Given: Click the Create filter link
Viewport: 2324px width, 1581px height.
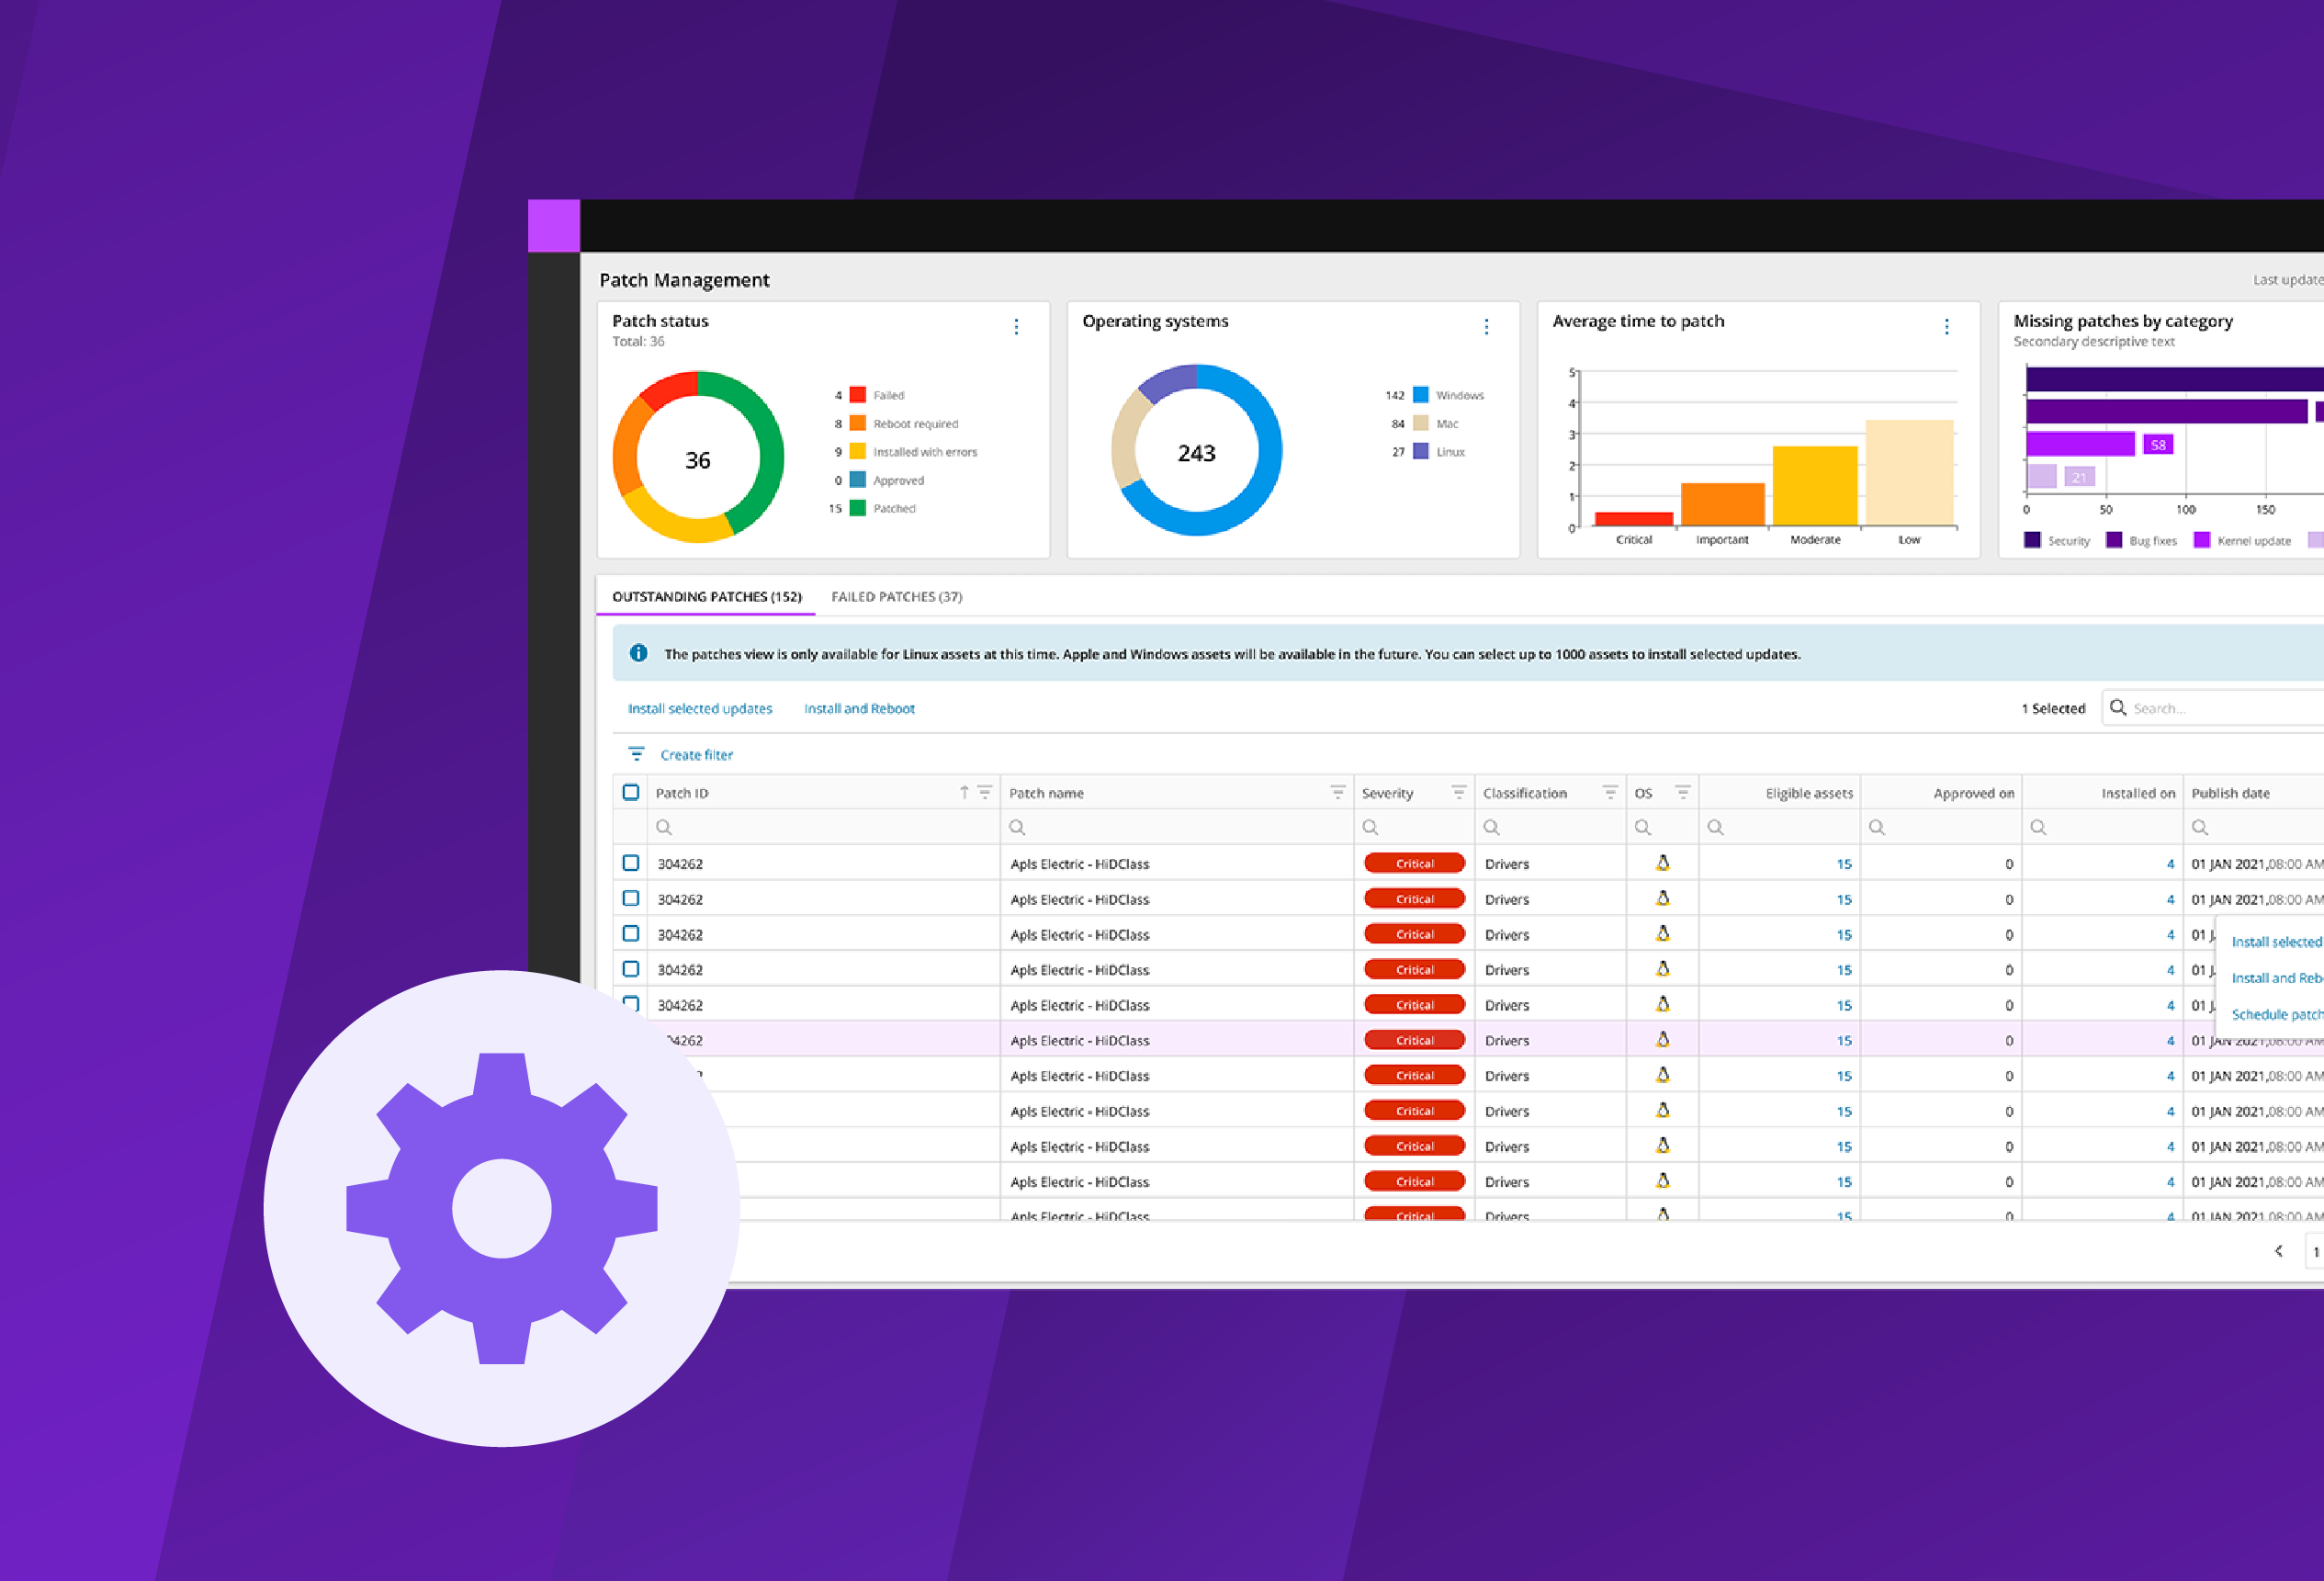Looking at the screenshot, I should pyautogui.click(x=697, y=754).
